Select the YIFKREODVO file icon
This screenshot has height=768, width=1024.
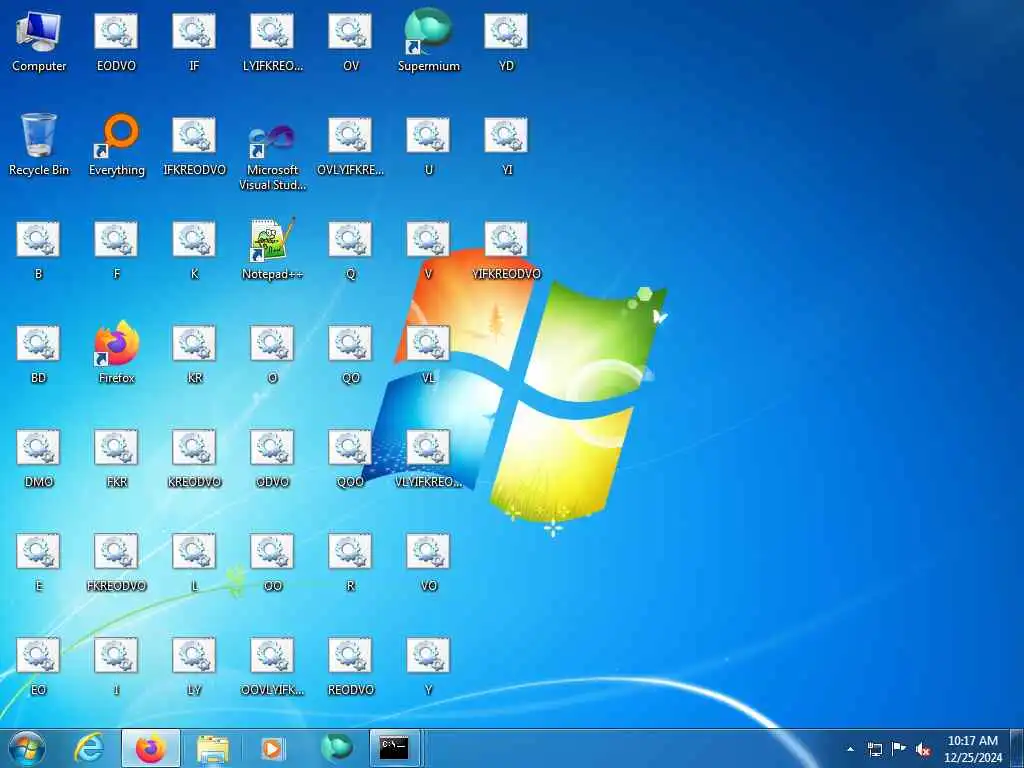pyautogui.click(x=506, y=249)
